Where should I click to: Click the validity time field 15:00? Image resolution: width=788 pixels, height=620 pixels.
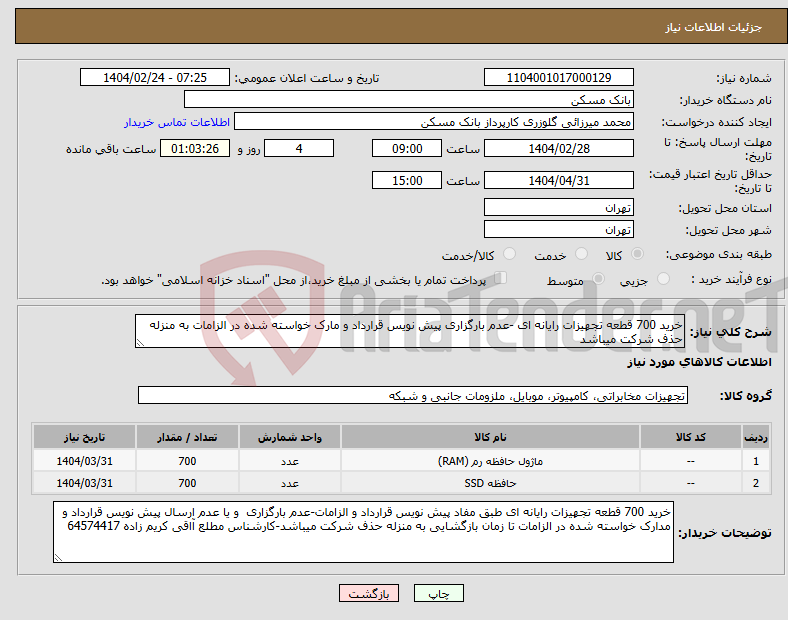click(407, 180)
